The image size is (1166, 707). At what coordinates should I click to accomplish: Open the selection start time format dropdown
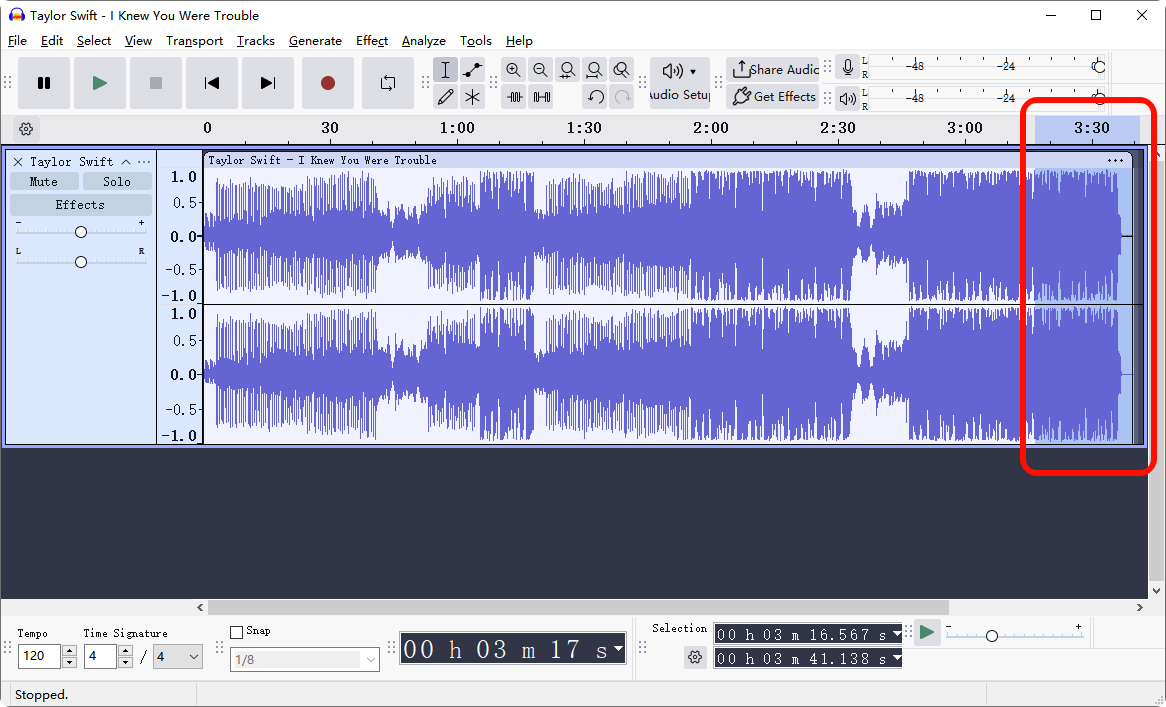[x=896, y=634]
